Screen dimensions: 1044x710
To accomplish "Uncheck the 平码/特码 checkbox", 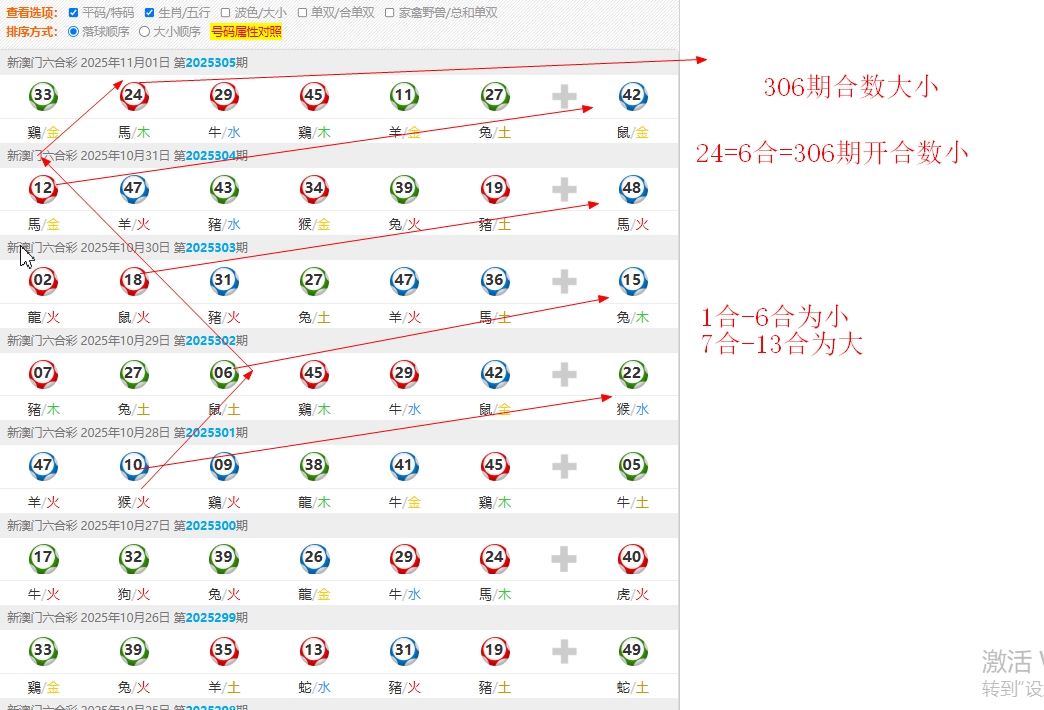I will (x=74, y=13).
